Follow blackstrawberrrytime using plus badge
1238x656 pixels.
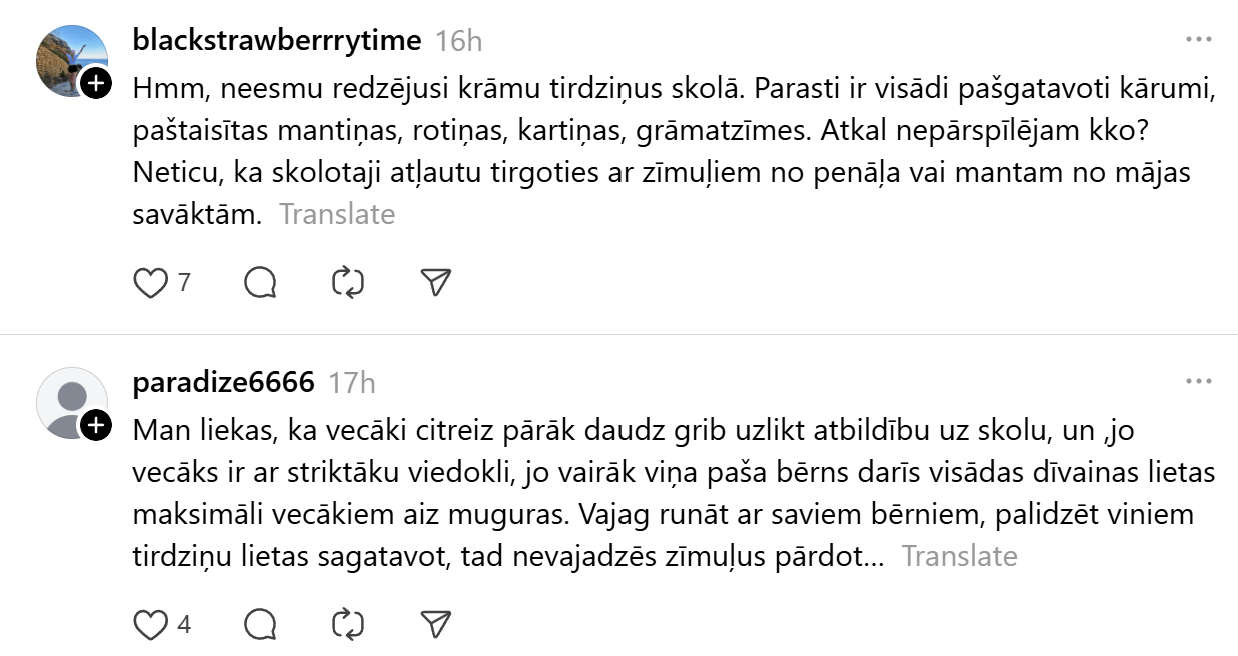[95, 84]
